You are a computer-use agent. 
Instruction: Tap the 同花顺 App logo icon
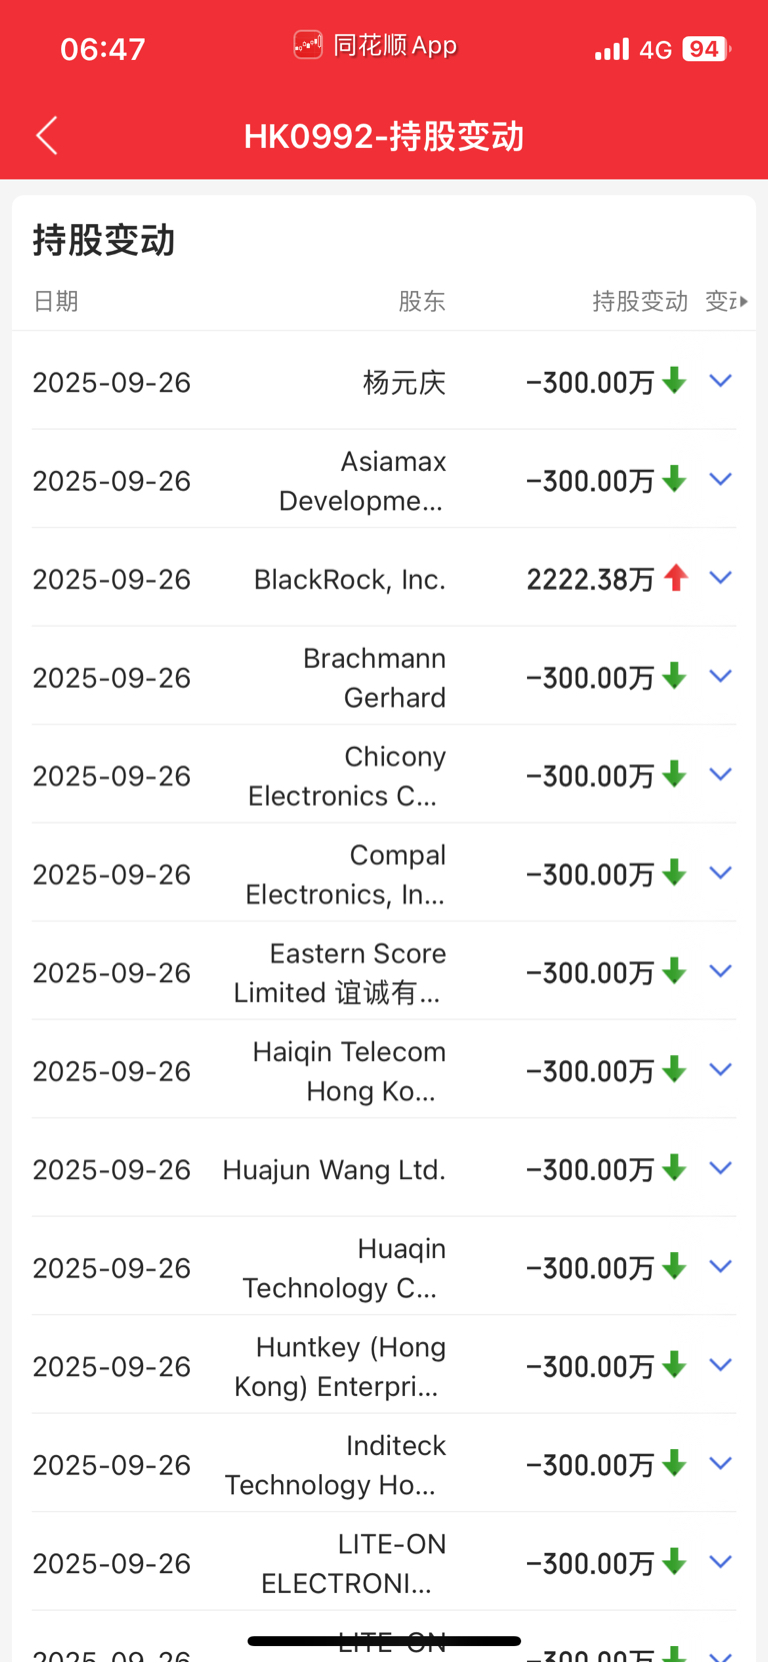[x=308, y=45]
